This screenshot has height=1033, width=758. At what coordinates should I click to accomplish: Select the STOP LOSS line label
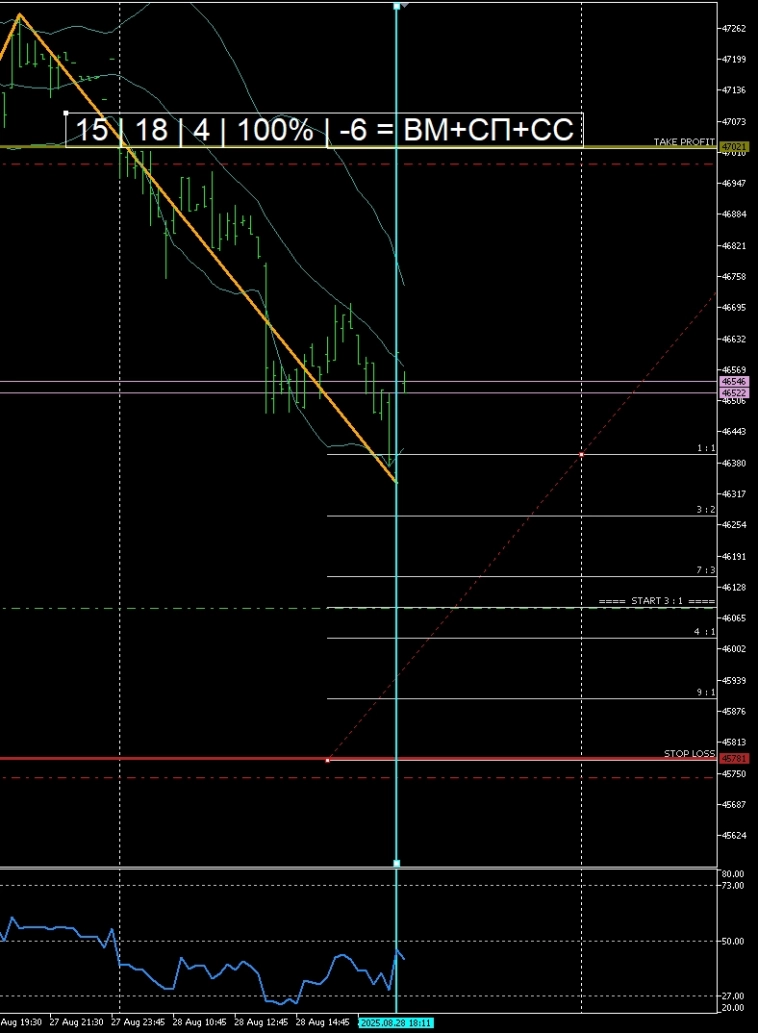coord(689,754)
